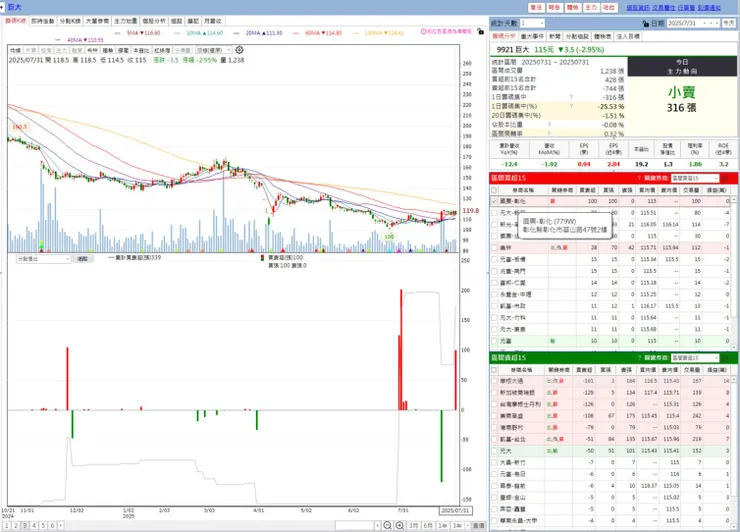Viewport: 740px width, 532px height.
Task: Select the 6月 time range button
Action: point(428,525)
